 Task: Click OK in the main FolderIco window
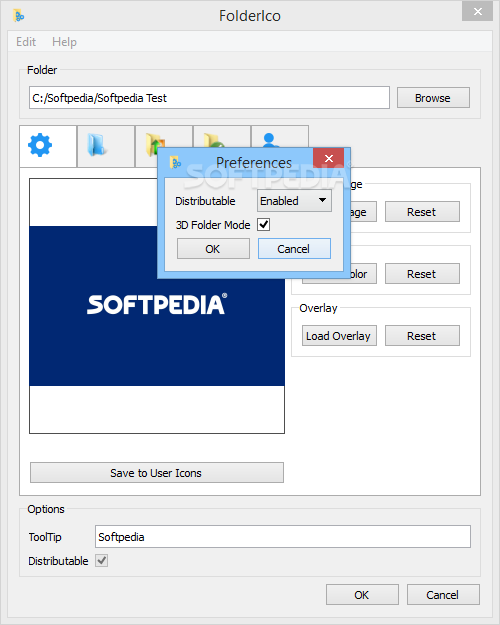[362, 595]
